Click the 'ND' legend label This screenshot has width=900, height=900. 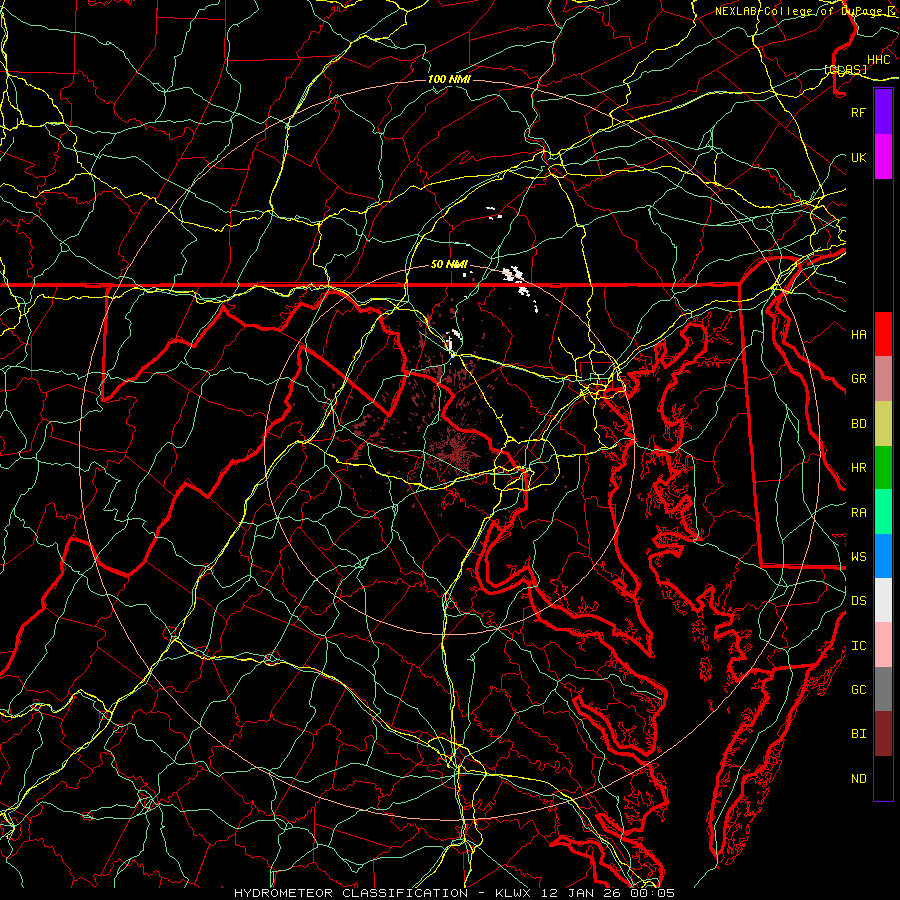(859, 778)
